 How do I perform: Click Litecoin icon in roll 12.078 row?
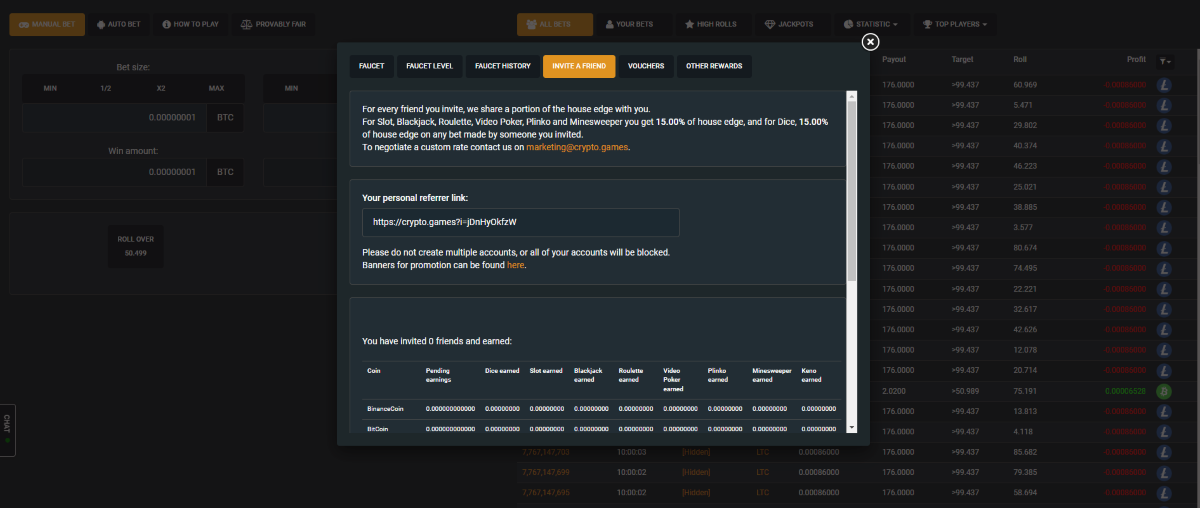click(1164, 350)
